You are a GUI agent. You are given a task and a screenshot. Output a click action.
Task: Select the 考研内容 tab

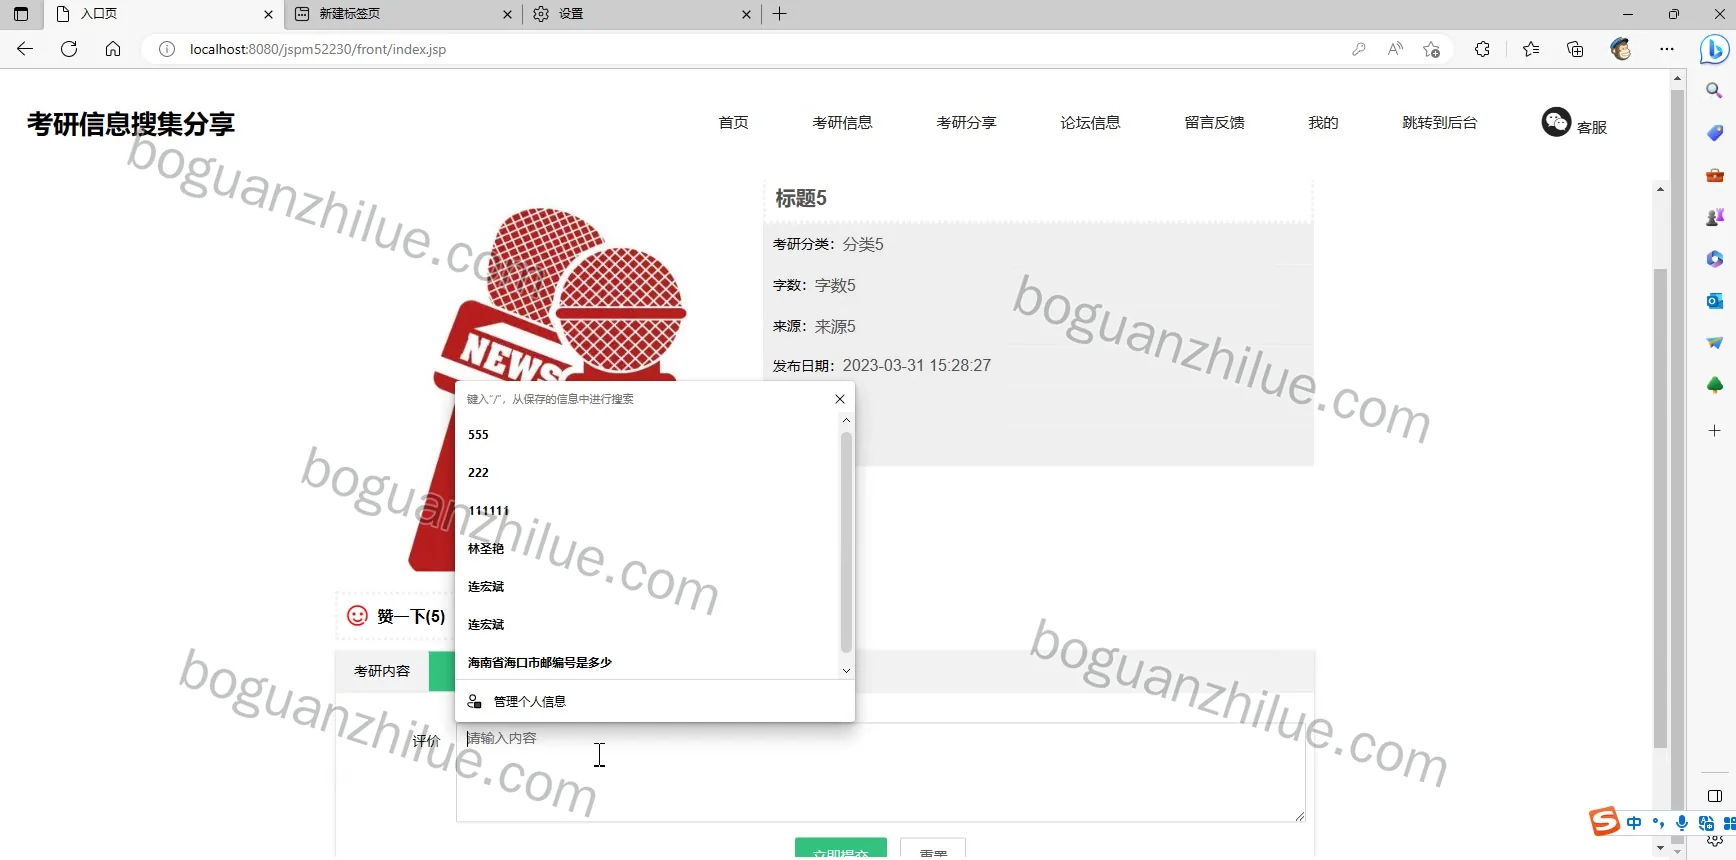pyautogui.click(x=382, y=671)
